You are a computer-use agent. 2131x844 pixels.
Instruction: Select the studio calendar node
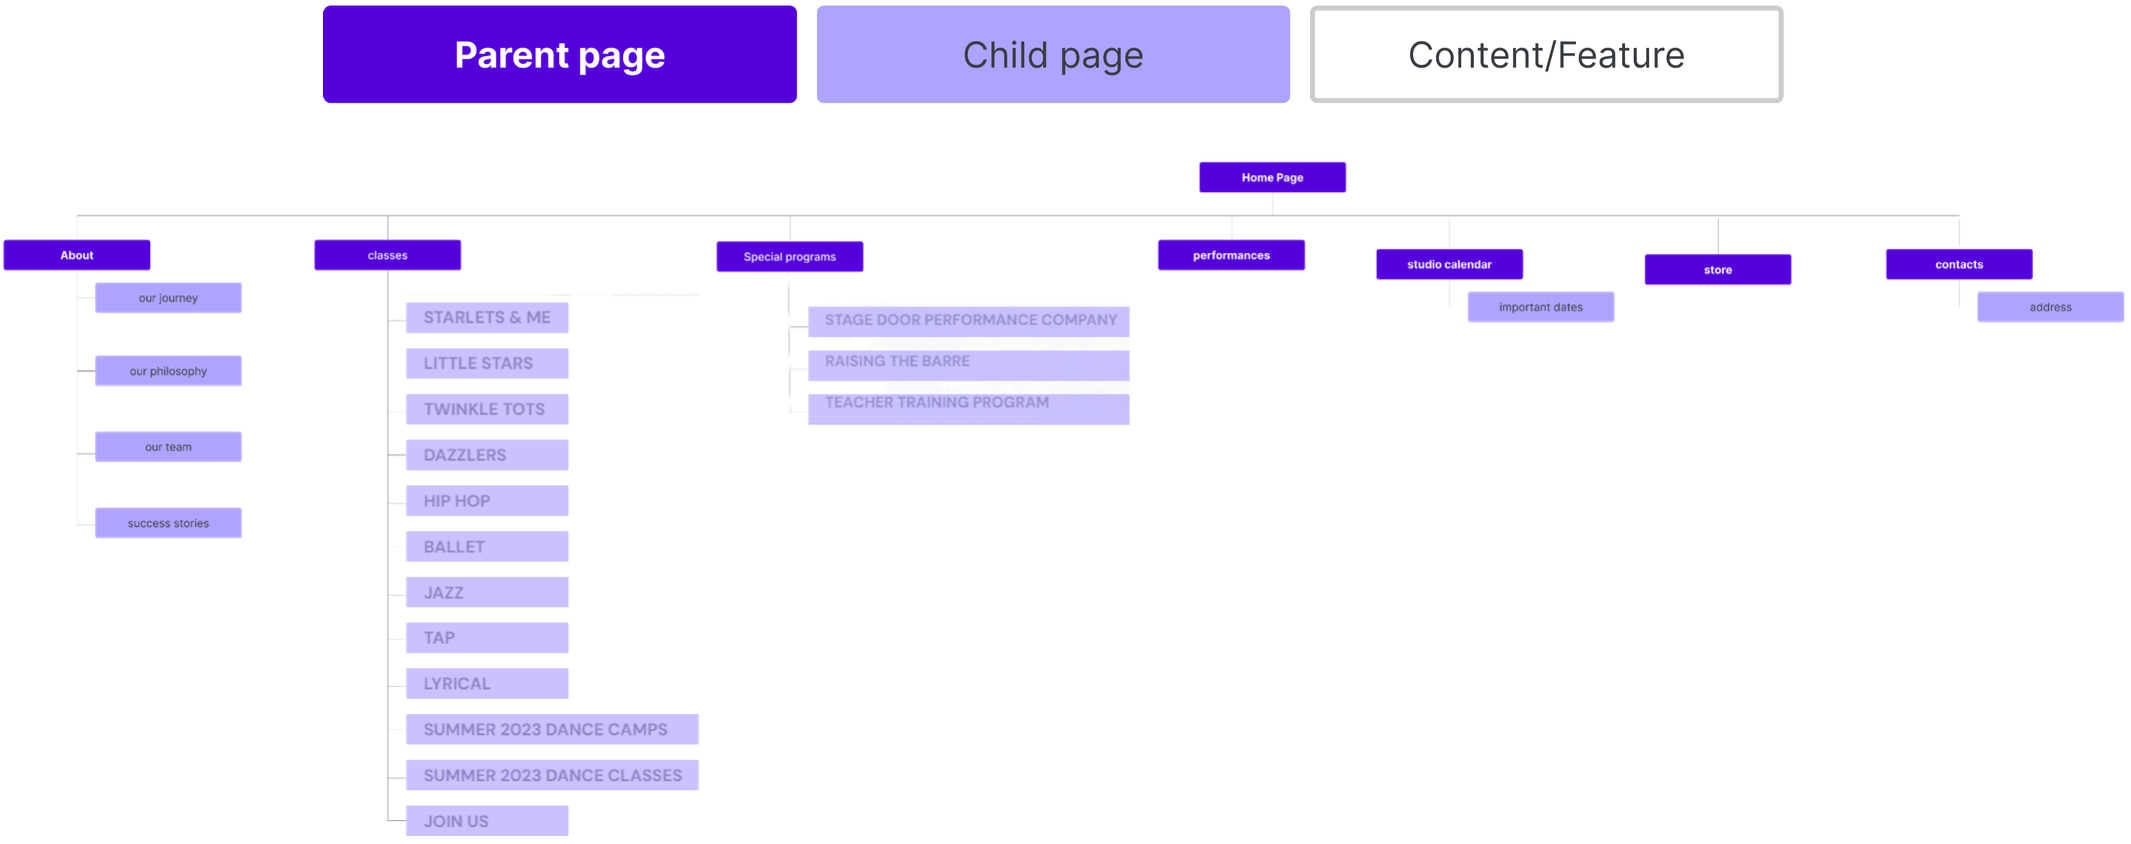(x=1448, y=264)
